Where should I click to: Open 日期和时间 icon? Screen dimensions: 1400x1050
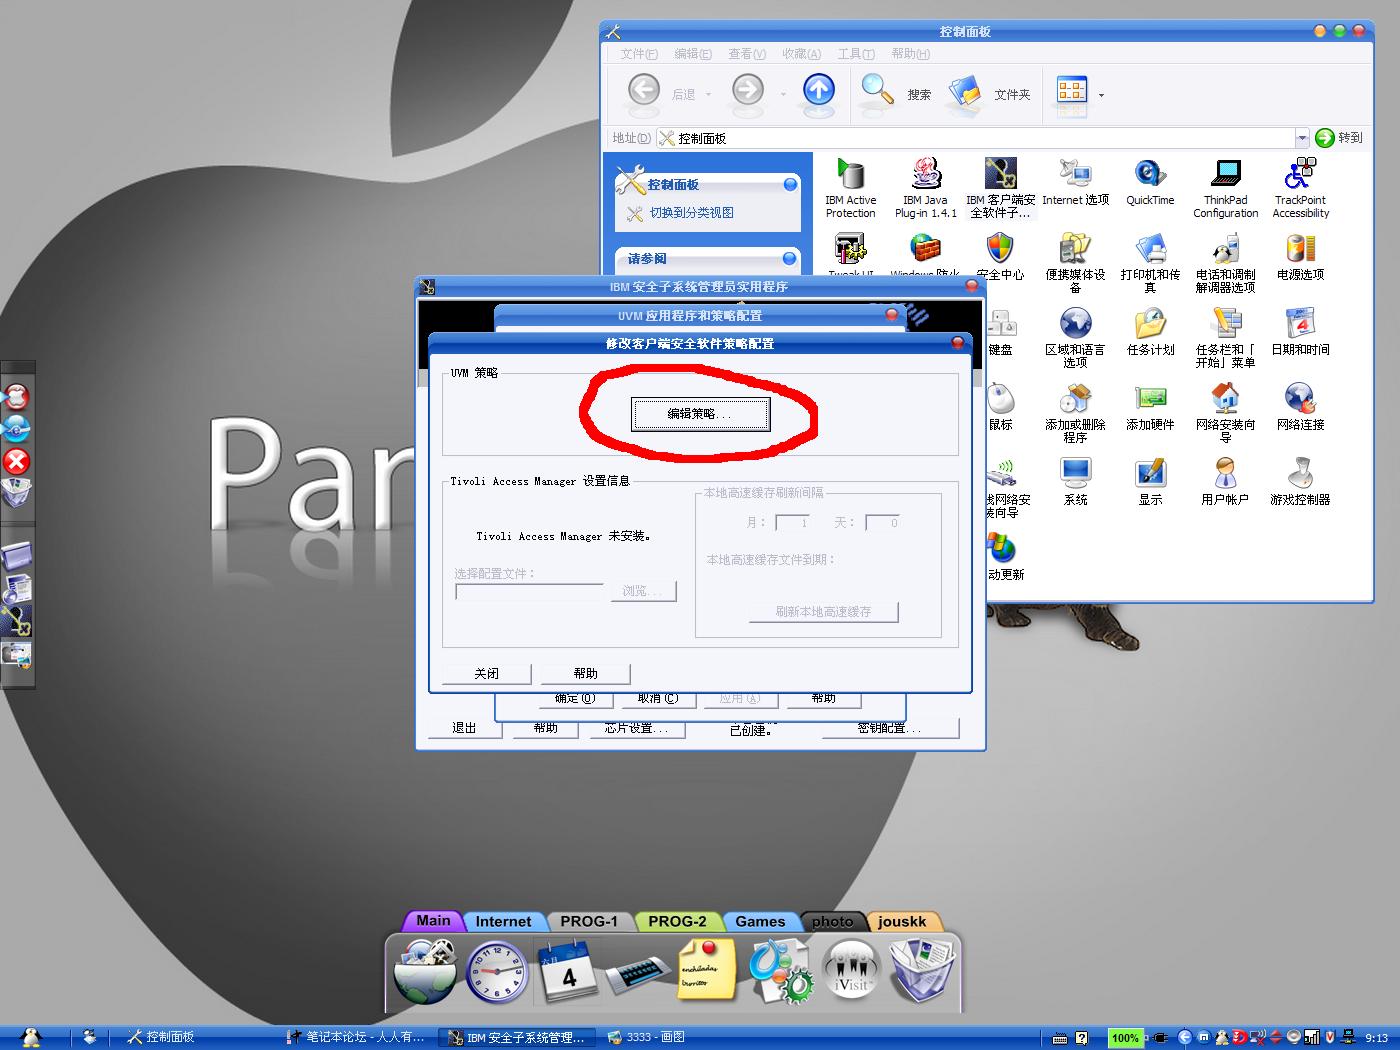1300,332
